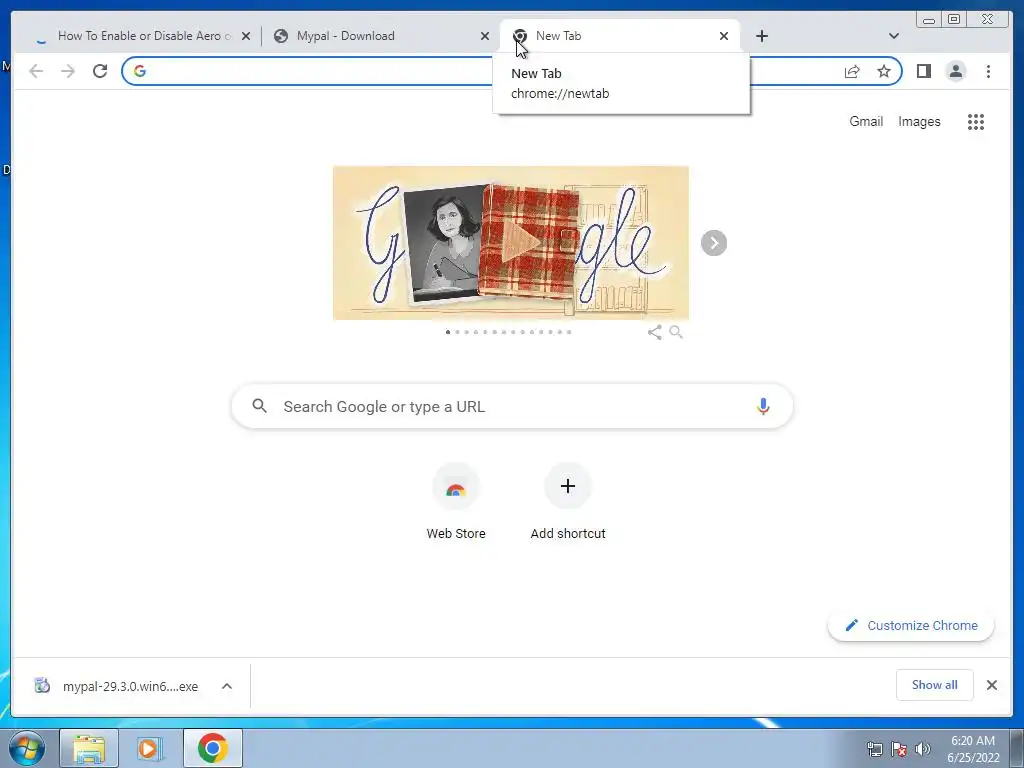Open the network status tray icon
Screen dimensions: 1024x768
coord(874,749)
